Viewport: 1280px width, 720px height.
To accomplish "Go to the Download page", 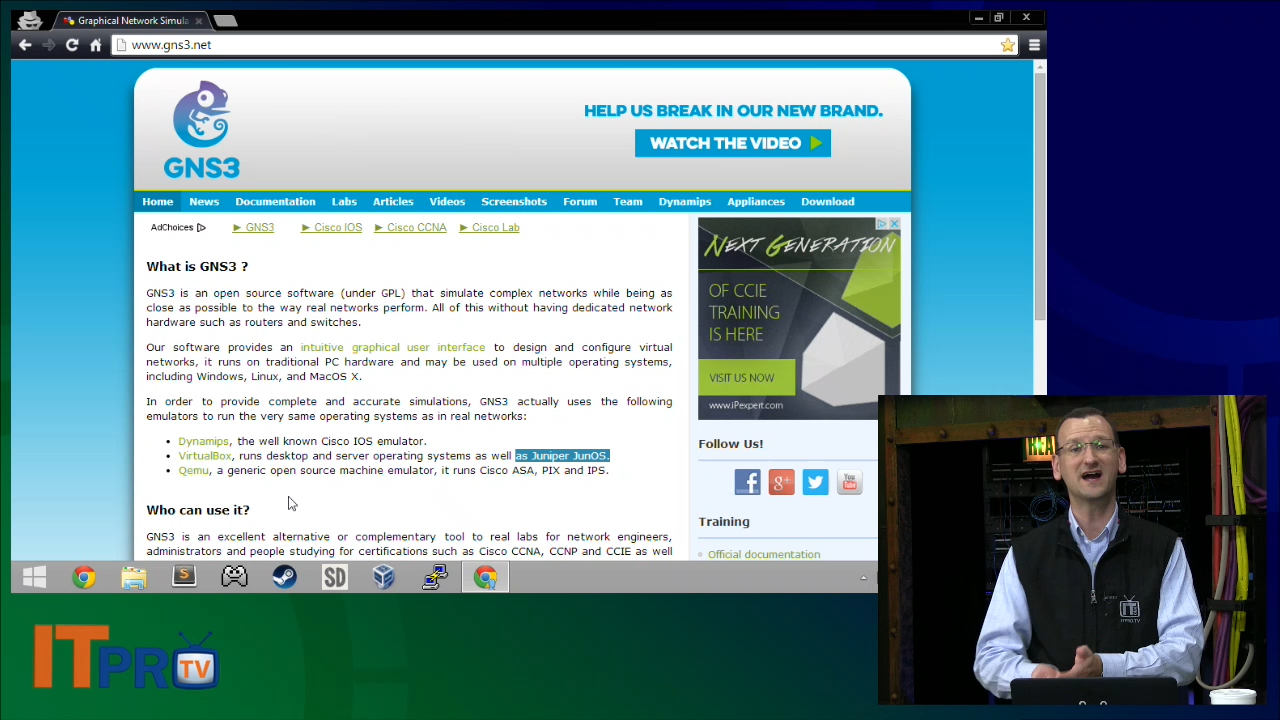I will point(828,202).
